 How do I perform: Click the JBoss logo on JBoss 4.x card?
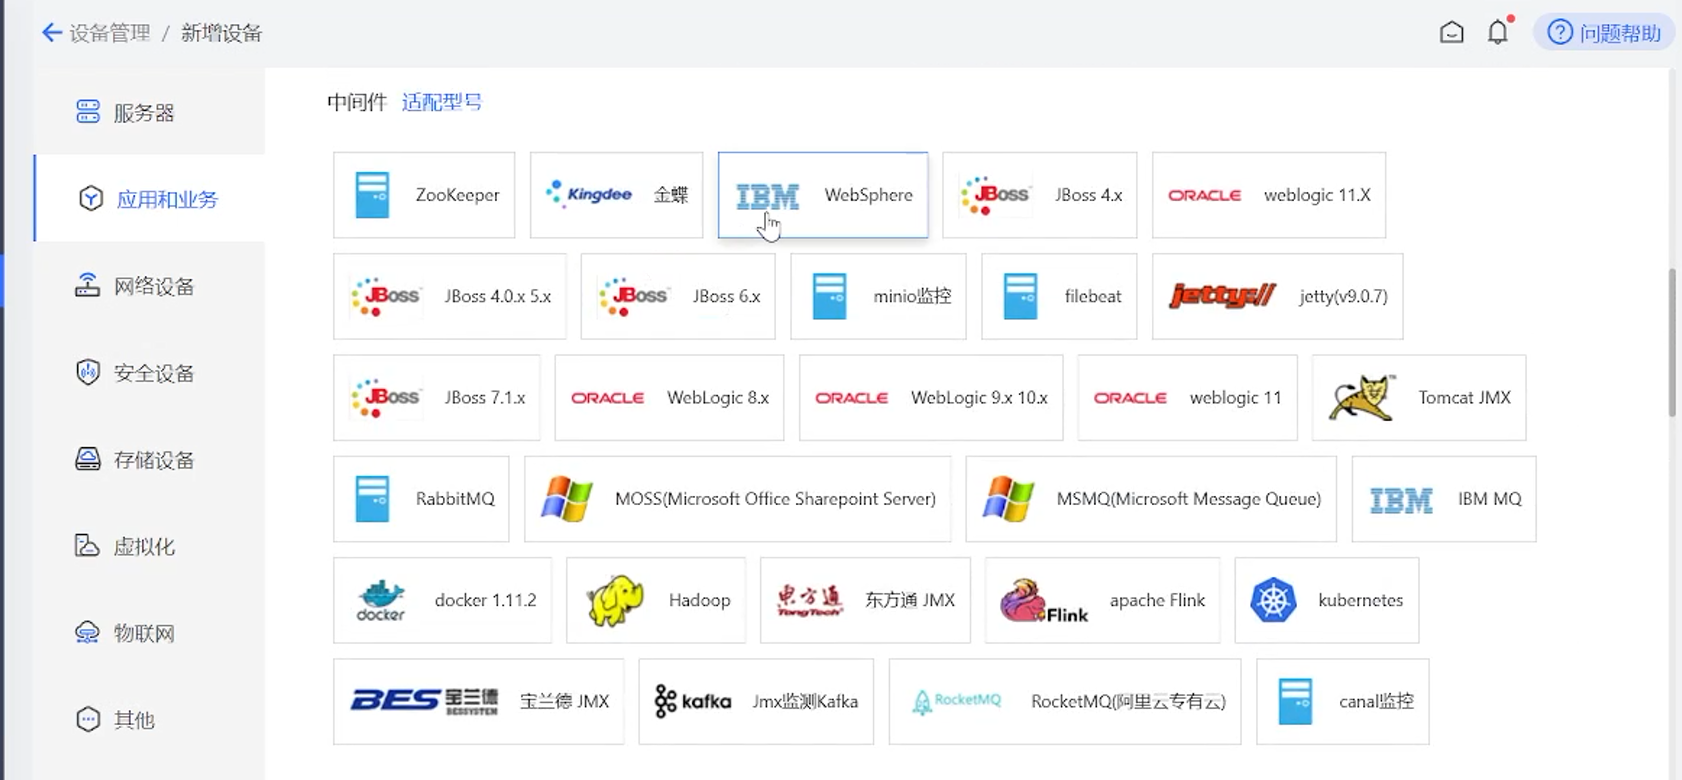coord(994,195)
